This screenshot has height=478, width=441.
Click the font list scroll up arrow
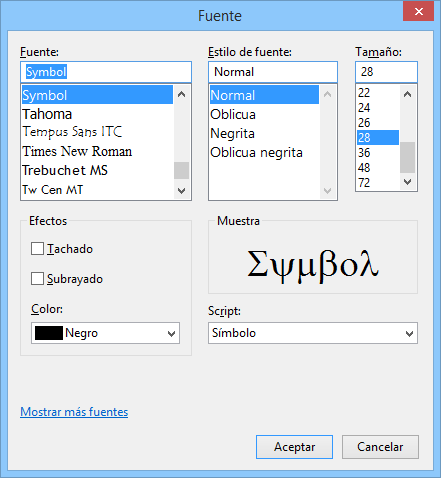(x=181, y=94)
